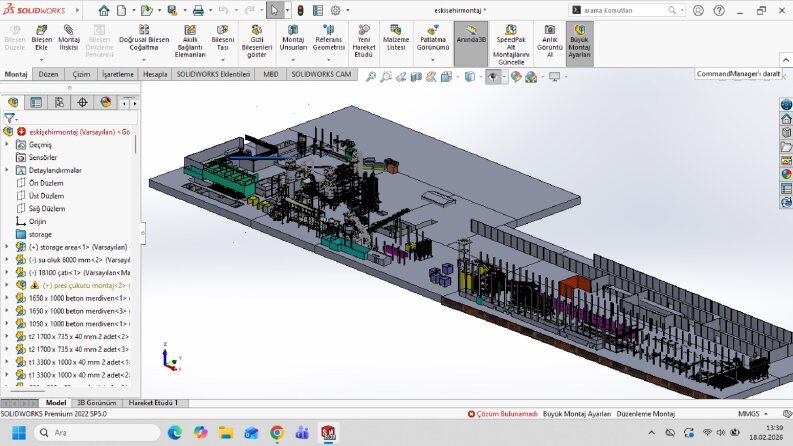Click the Save icon in the top toolbar
793x446 pixels.
coord(172,10)
